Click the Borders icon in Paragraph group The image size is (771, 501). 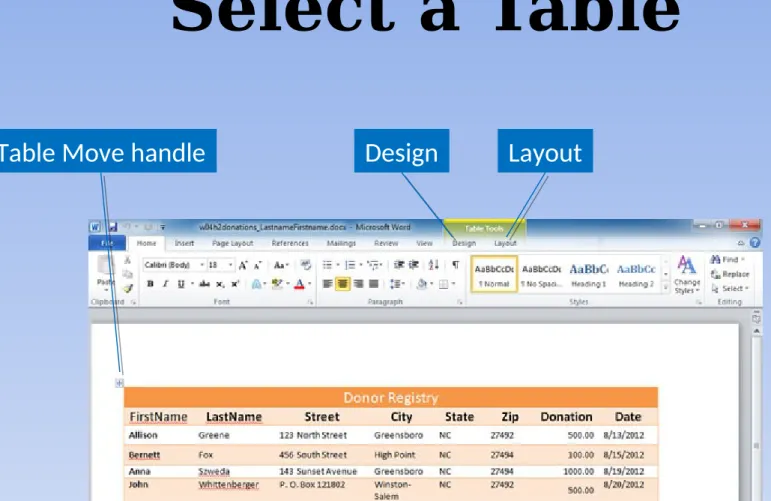444,284
